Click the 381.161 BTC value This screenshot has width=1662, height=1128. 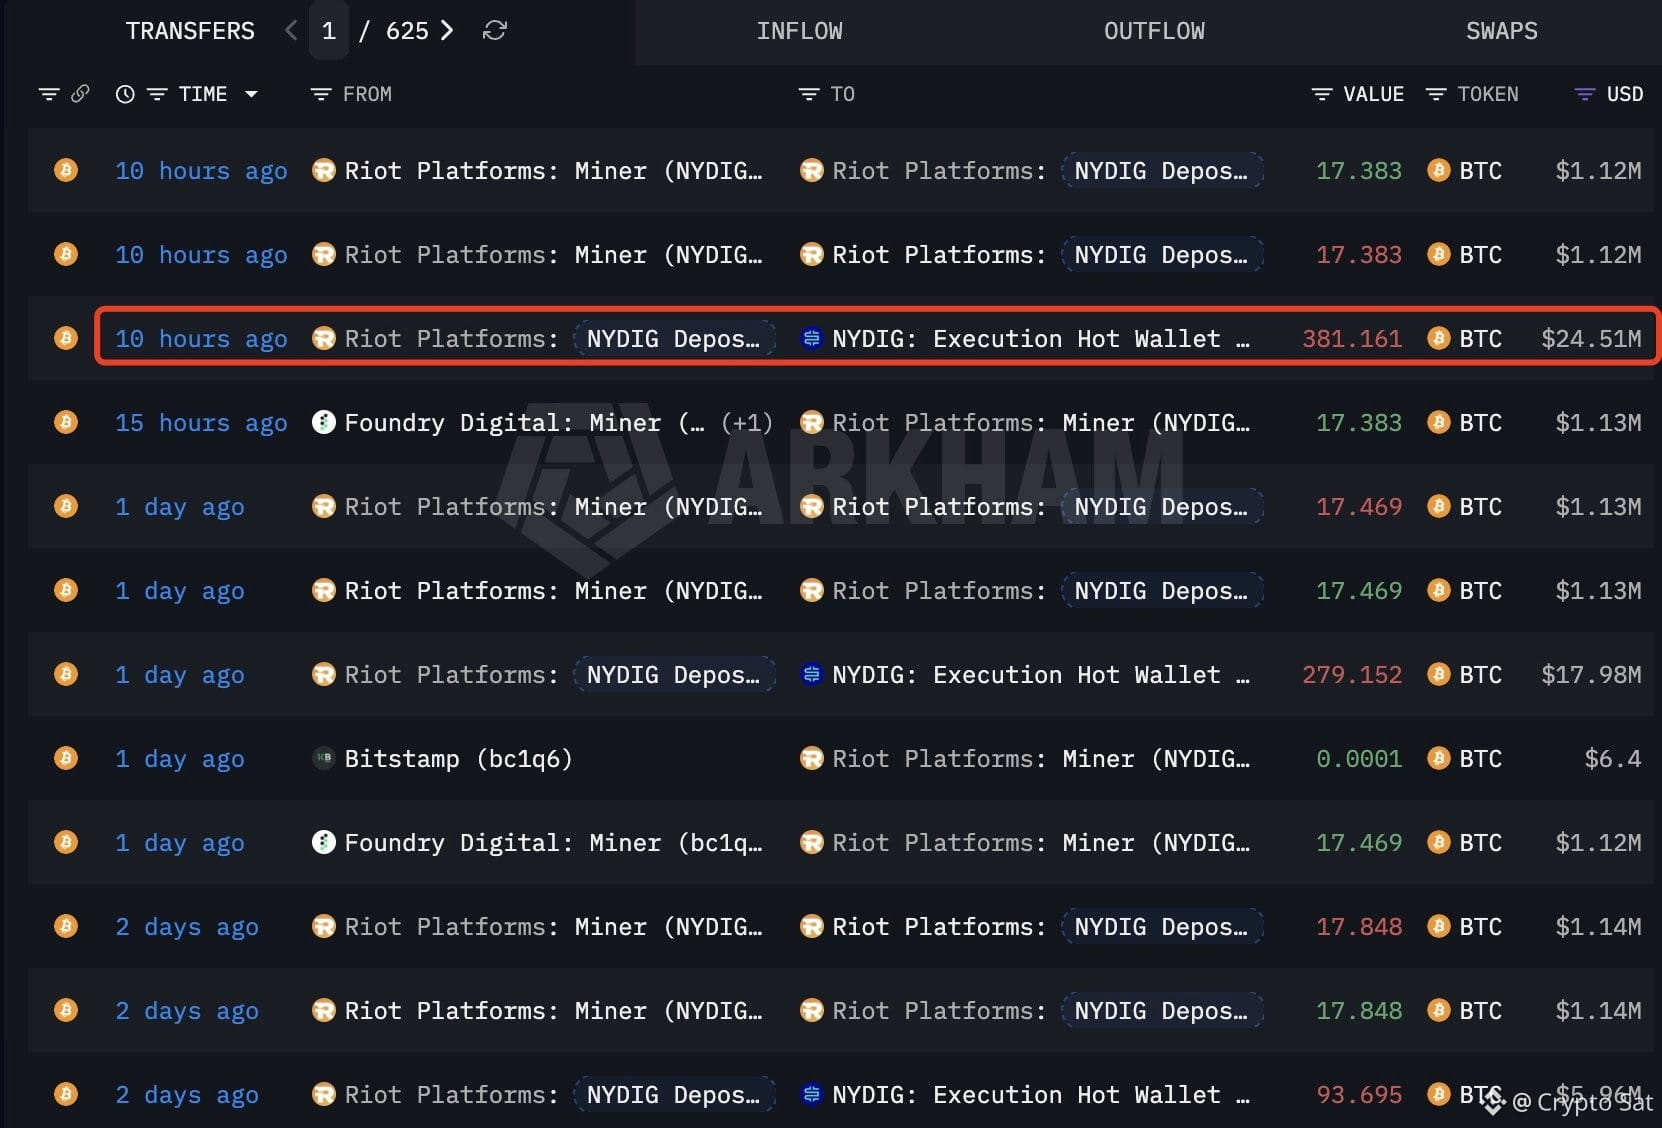(x=1352, y=339)
